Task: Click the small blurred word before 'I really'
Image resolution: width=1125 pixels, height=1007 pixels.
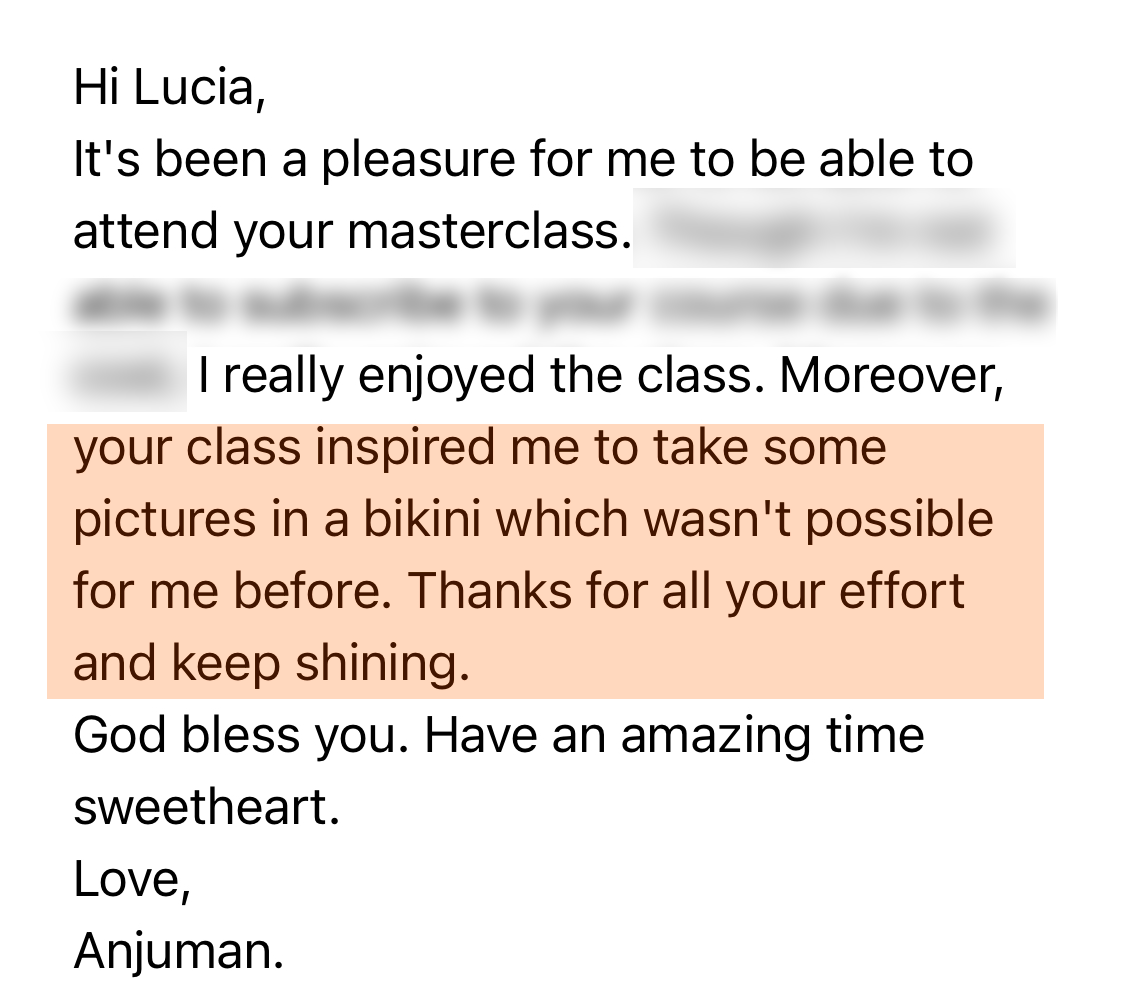Action: tap(123, 372)
